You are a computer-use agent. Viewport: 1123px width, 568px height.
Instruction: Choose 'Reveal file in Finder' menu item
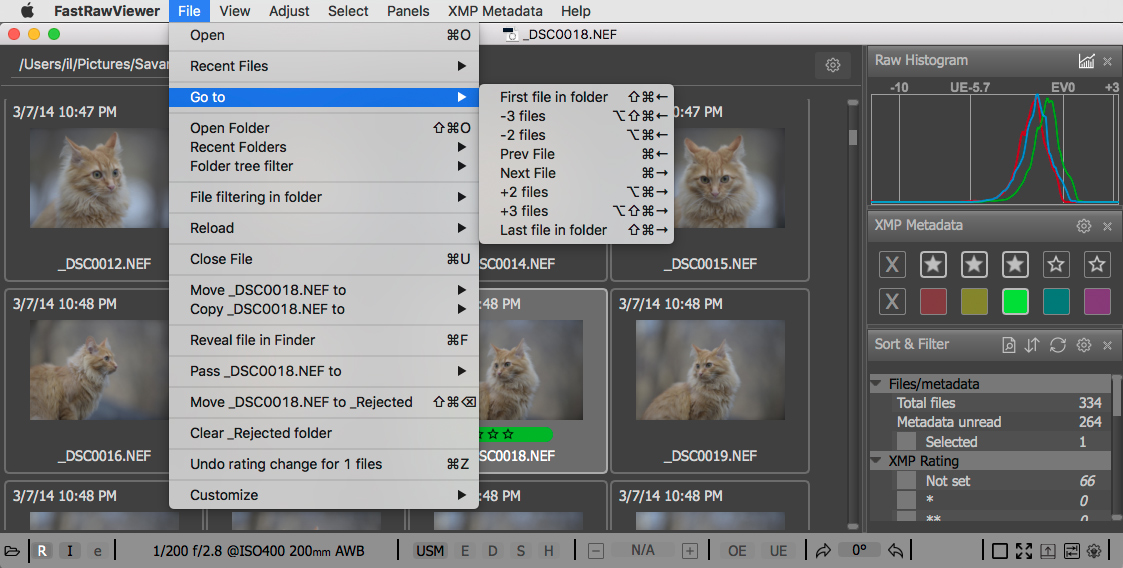tap(253, 340)
